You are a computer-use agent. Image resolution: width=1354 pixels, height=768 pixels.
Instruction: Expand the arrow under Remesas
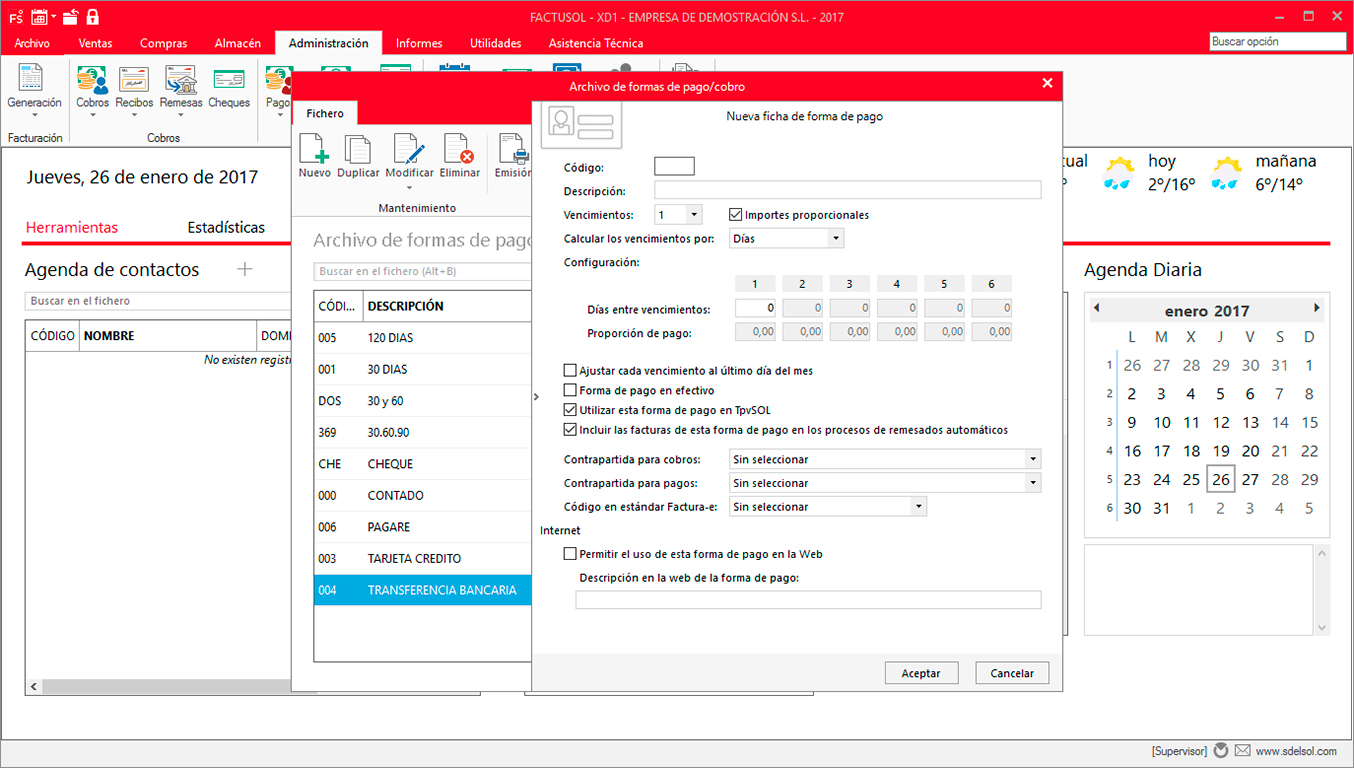click(x=181, y=116)
